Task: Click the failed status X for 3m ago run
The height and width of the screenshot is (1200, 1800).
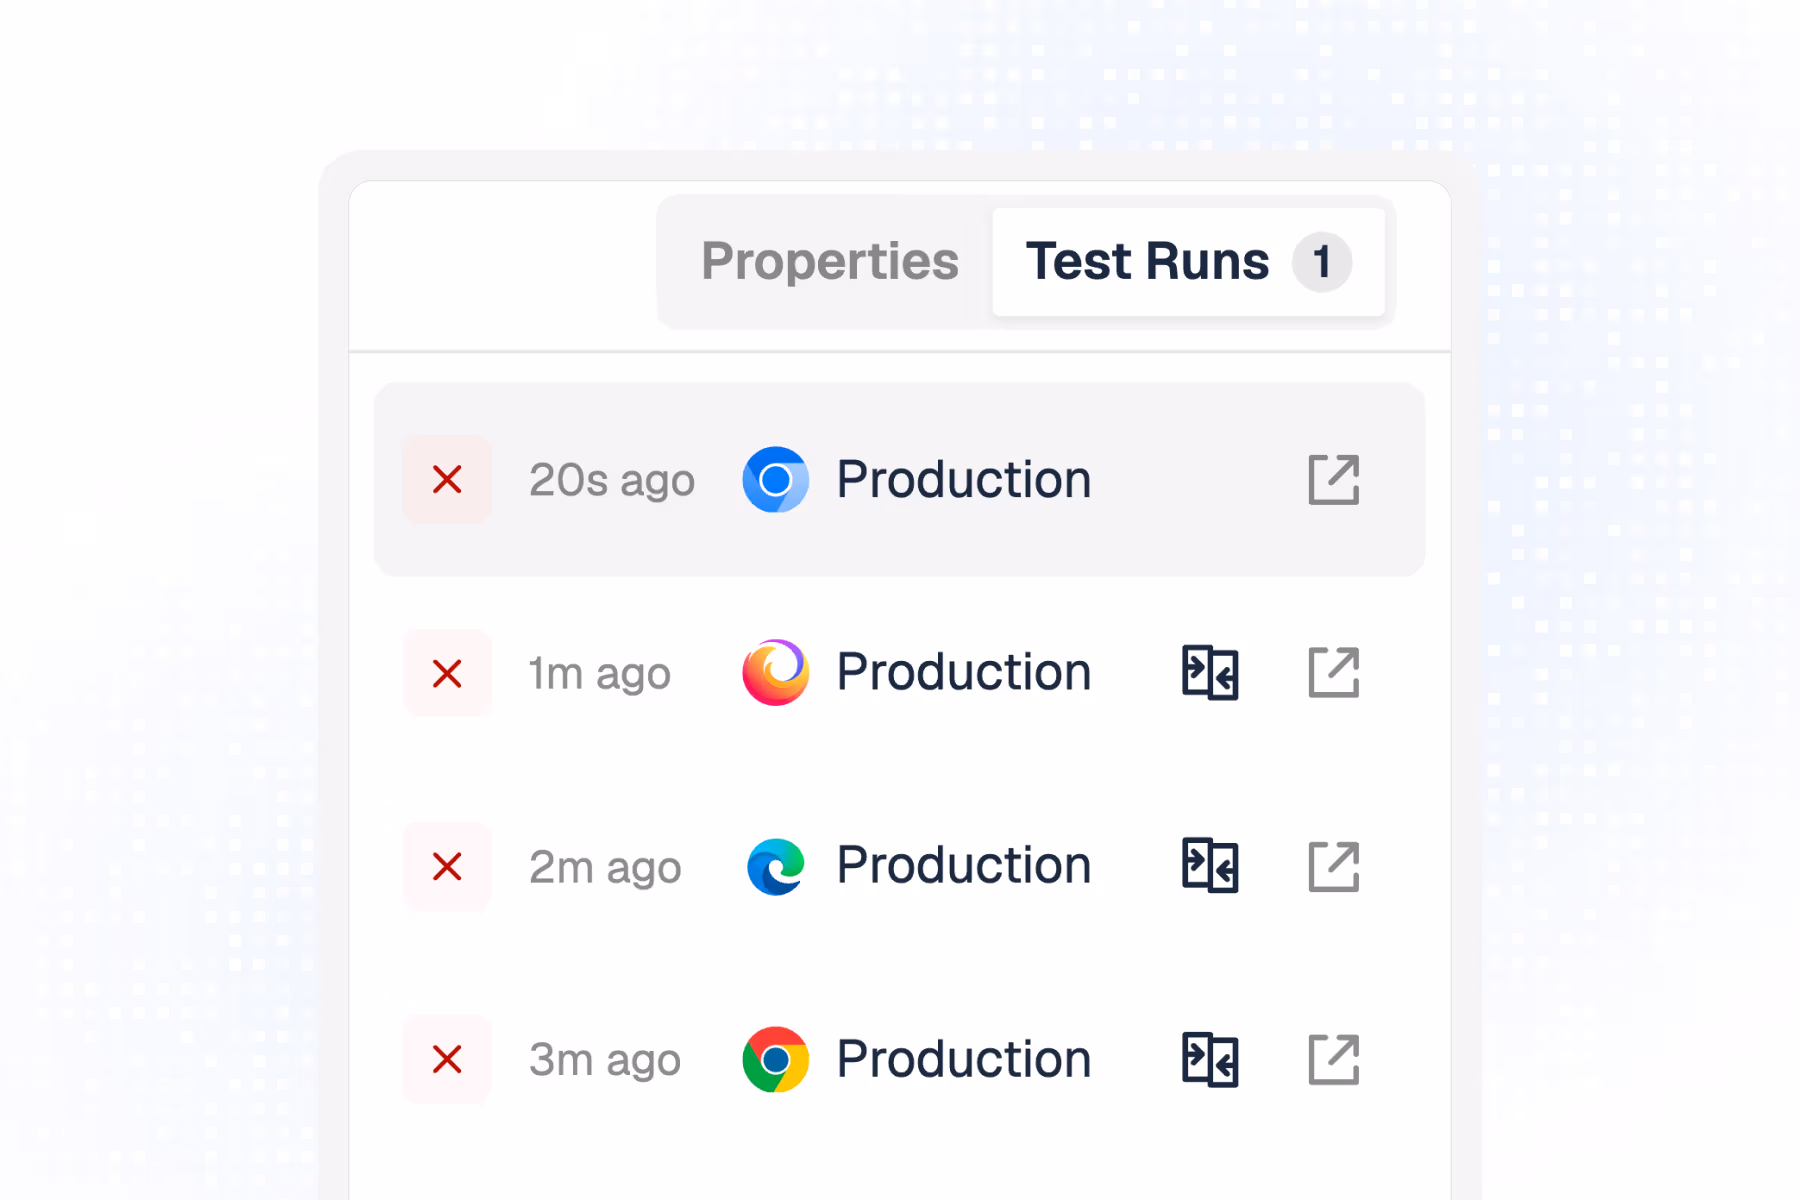Action: coord(447,1059)
